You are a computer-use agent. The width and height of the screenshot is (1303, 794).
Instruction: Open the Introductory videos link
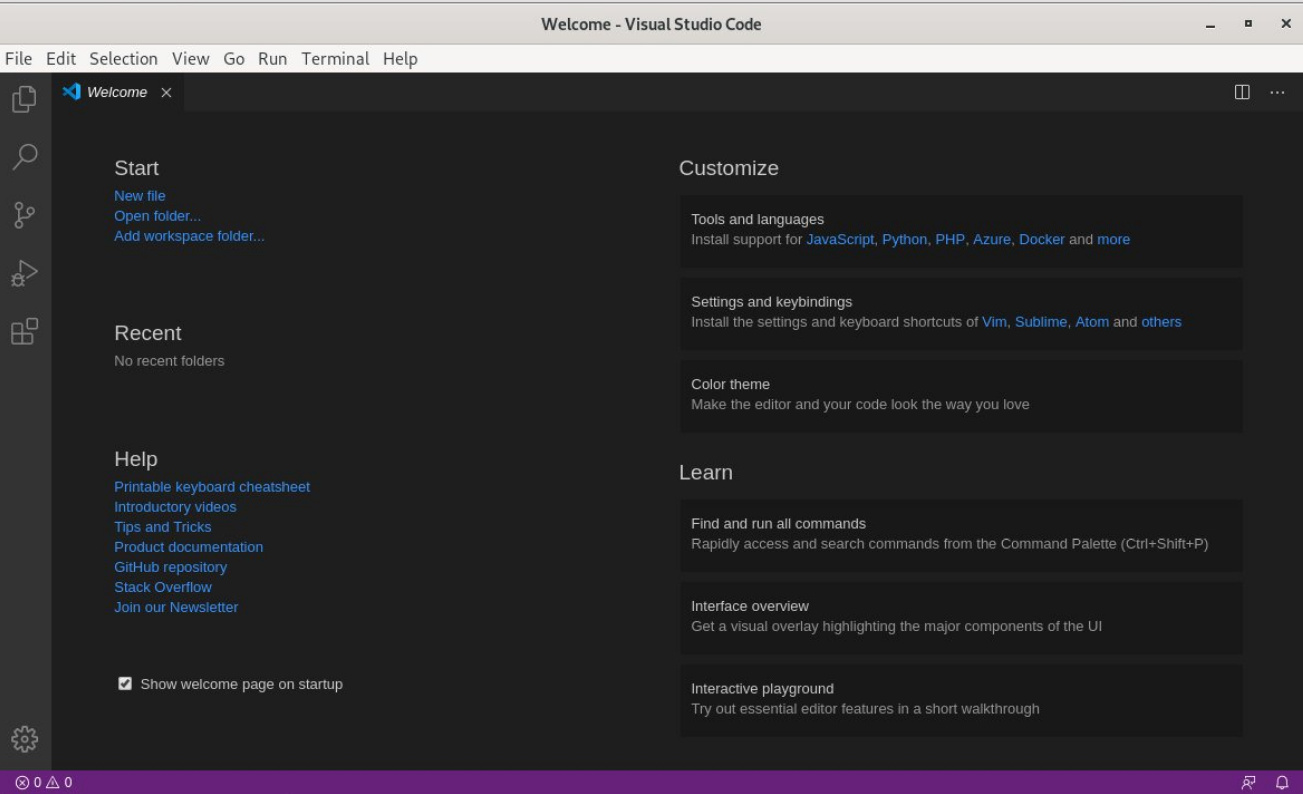click(175, 507)
